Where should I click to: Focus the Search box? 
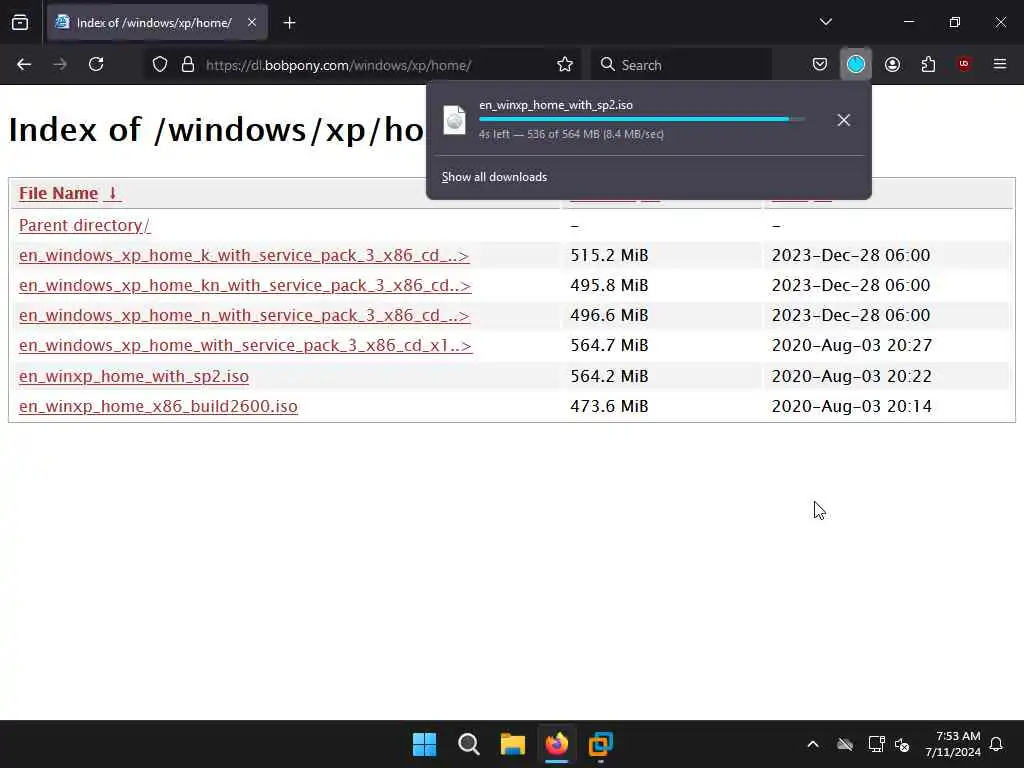(681, 65)
